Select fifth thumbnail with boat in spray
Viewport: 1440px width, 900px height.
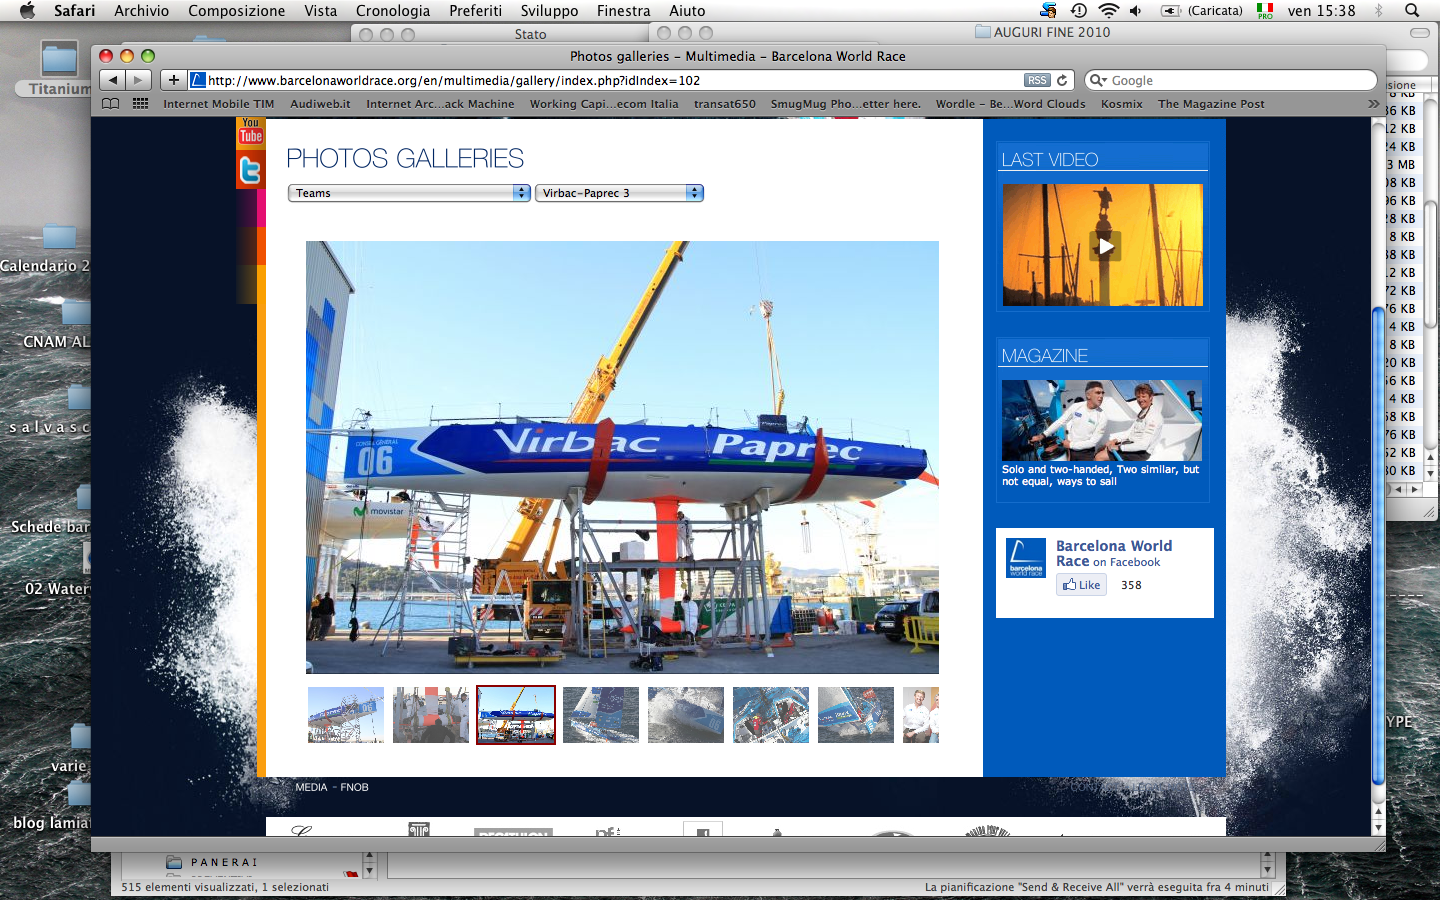coord(686,715)
